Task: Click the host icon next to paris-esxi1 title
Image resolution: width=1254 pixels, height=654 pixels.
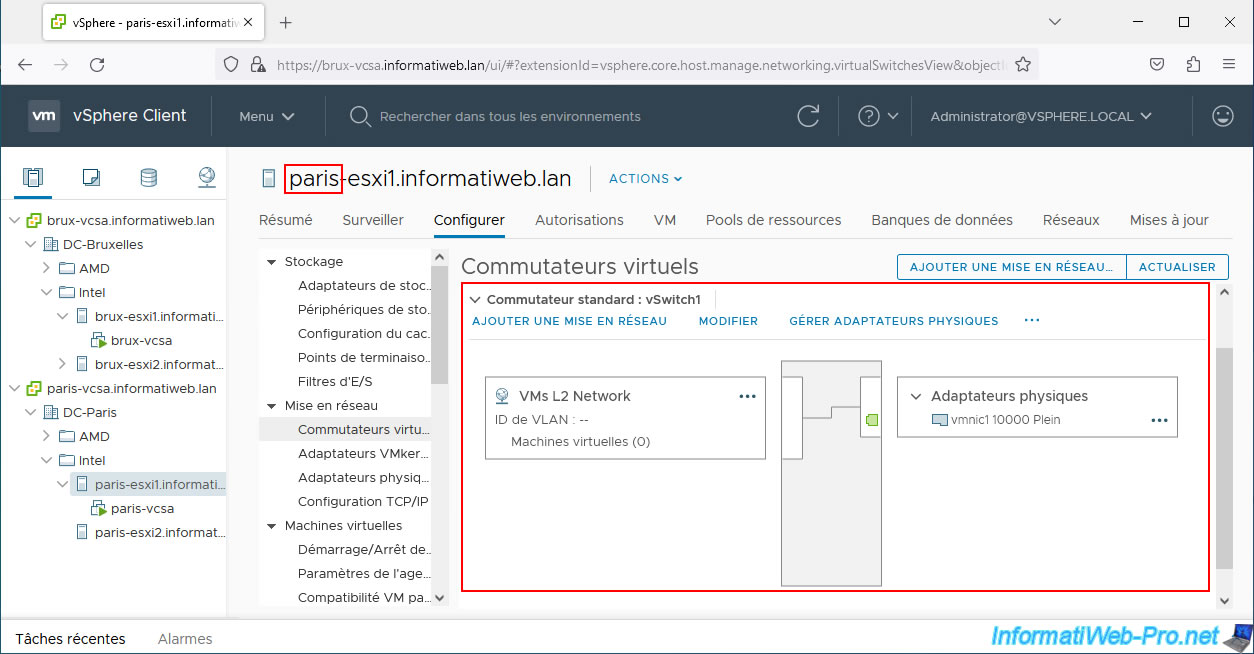Action: (268, 179)
